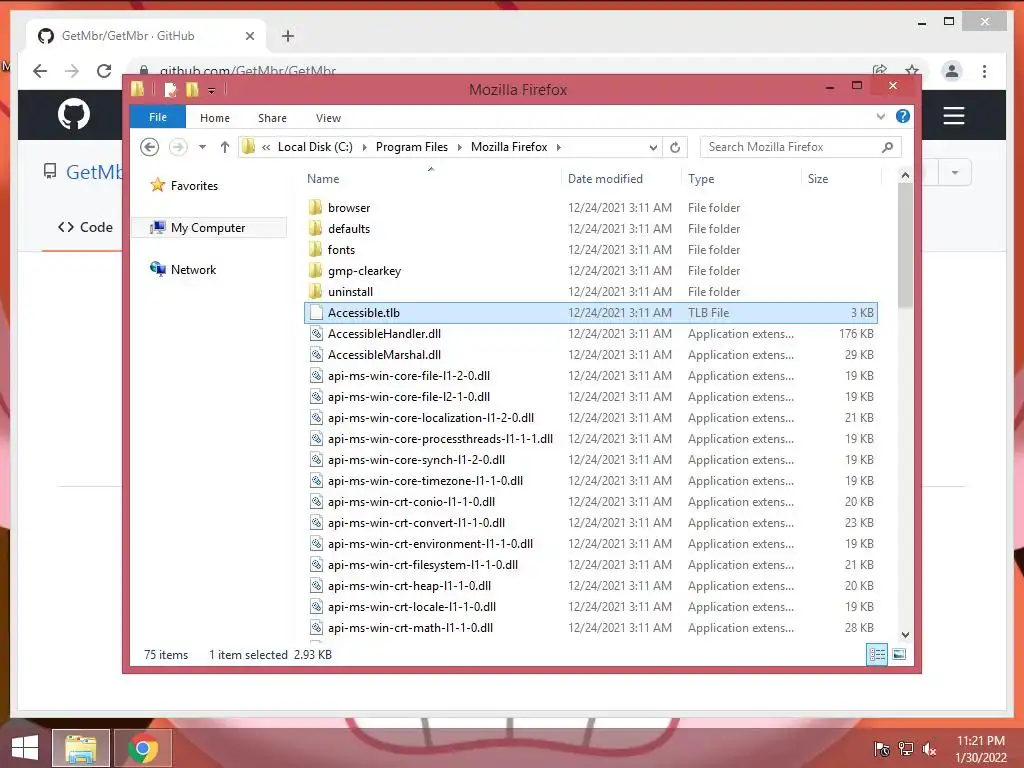1024x768 pixels.
Task: Open the Customize Quick Access Toolbar dropdown
Action: click(212, 90)
